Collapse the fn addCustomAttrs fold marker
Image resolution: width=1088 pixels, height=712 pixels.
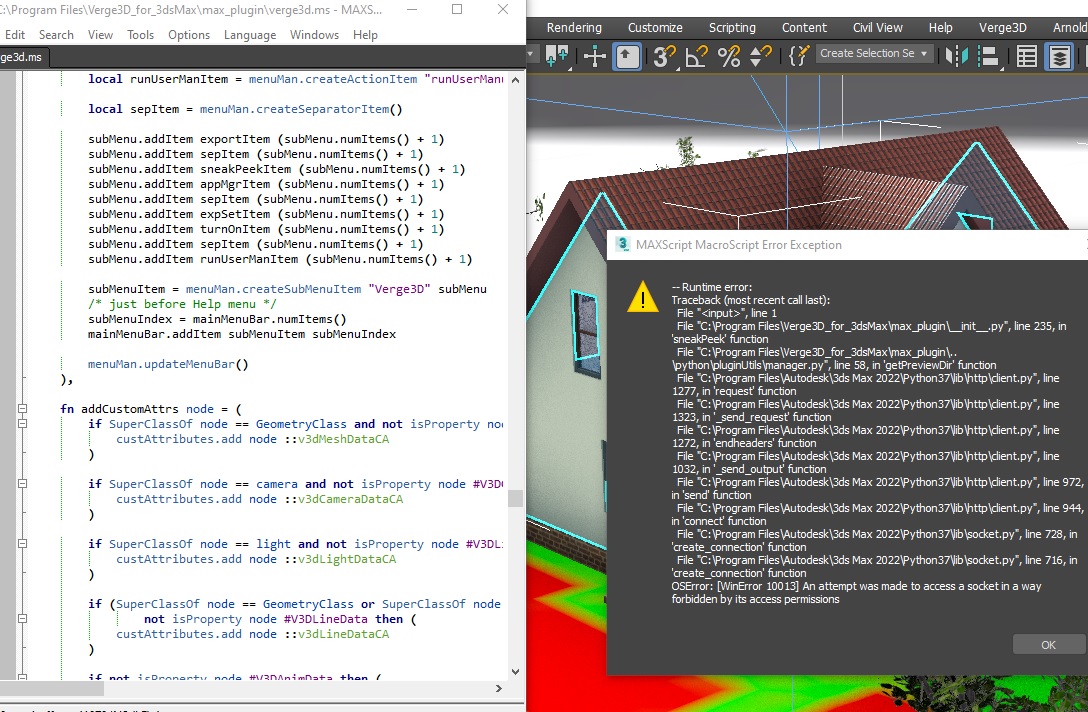(x=22, y=409)
